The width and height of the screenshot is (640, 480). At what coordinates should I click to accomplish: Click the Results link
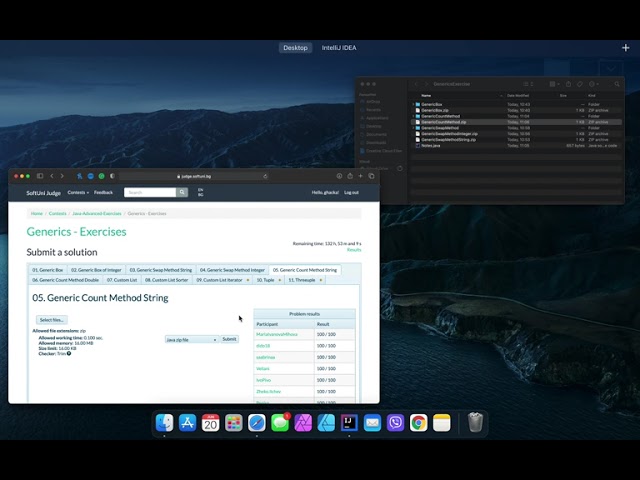click(354, 250)
